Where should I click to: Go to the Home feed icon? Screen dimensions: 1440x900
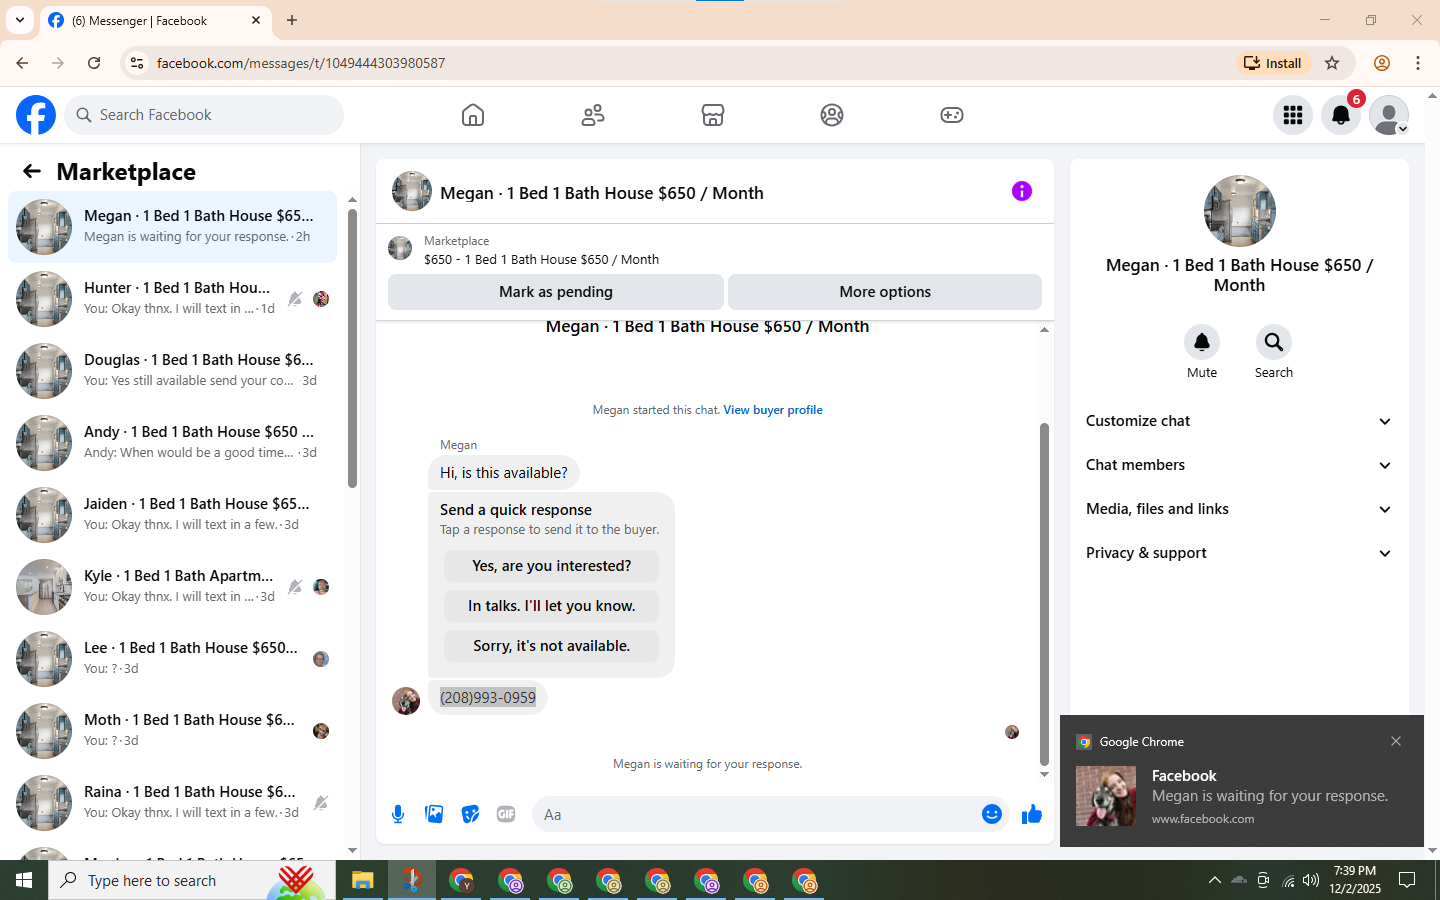(x=473, y=115)
